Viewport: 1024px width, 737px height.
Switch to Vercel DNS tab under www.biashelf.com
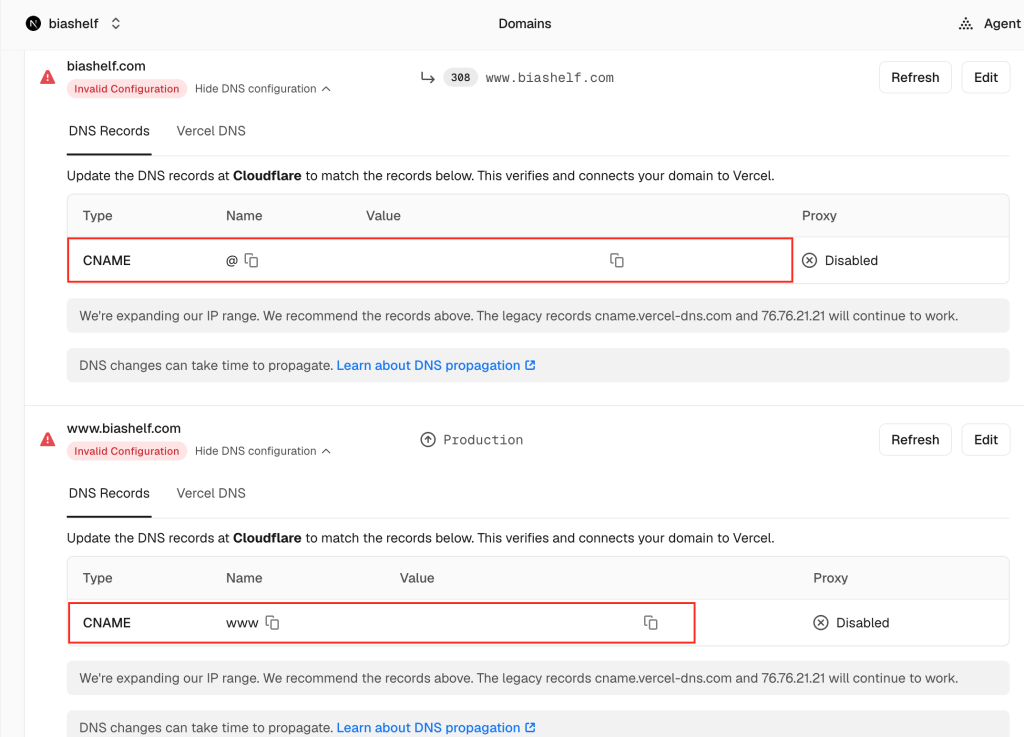(x=211, y=494)
